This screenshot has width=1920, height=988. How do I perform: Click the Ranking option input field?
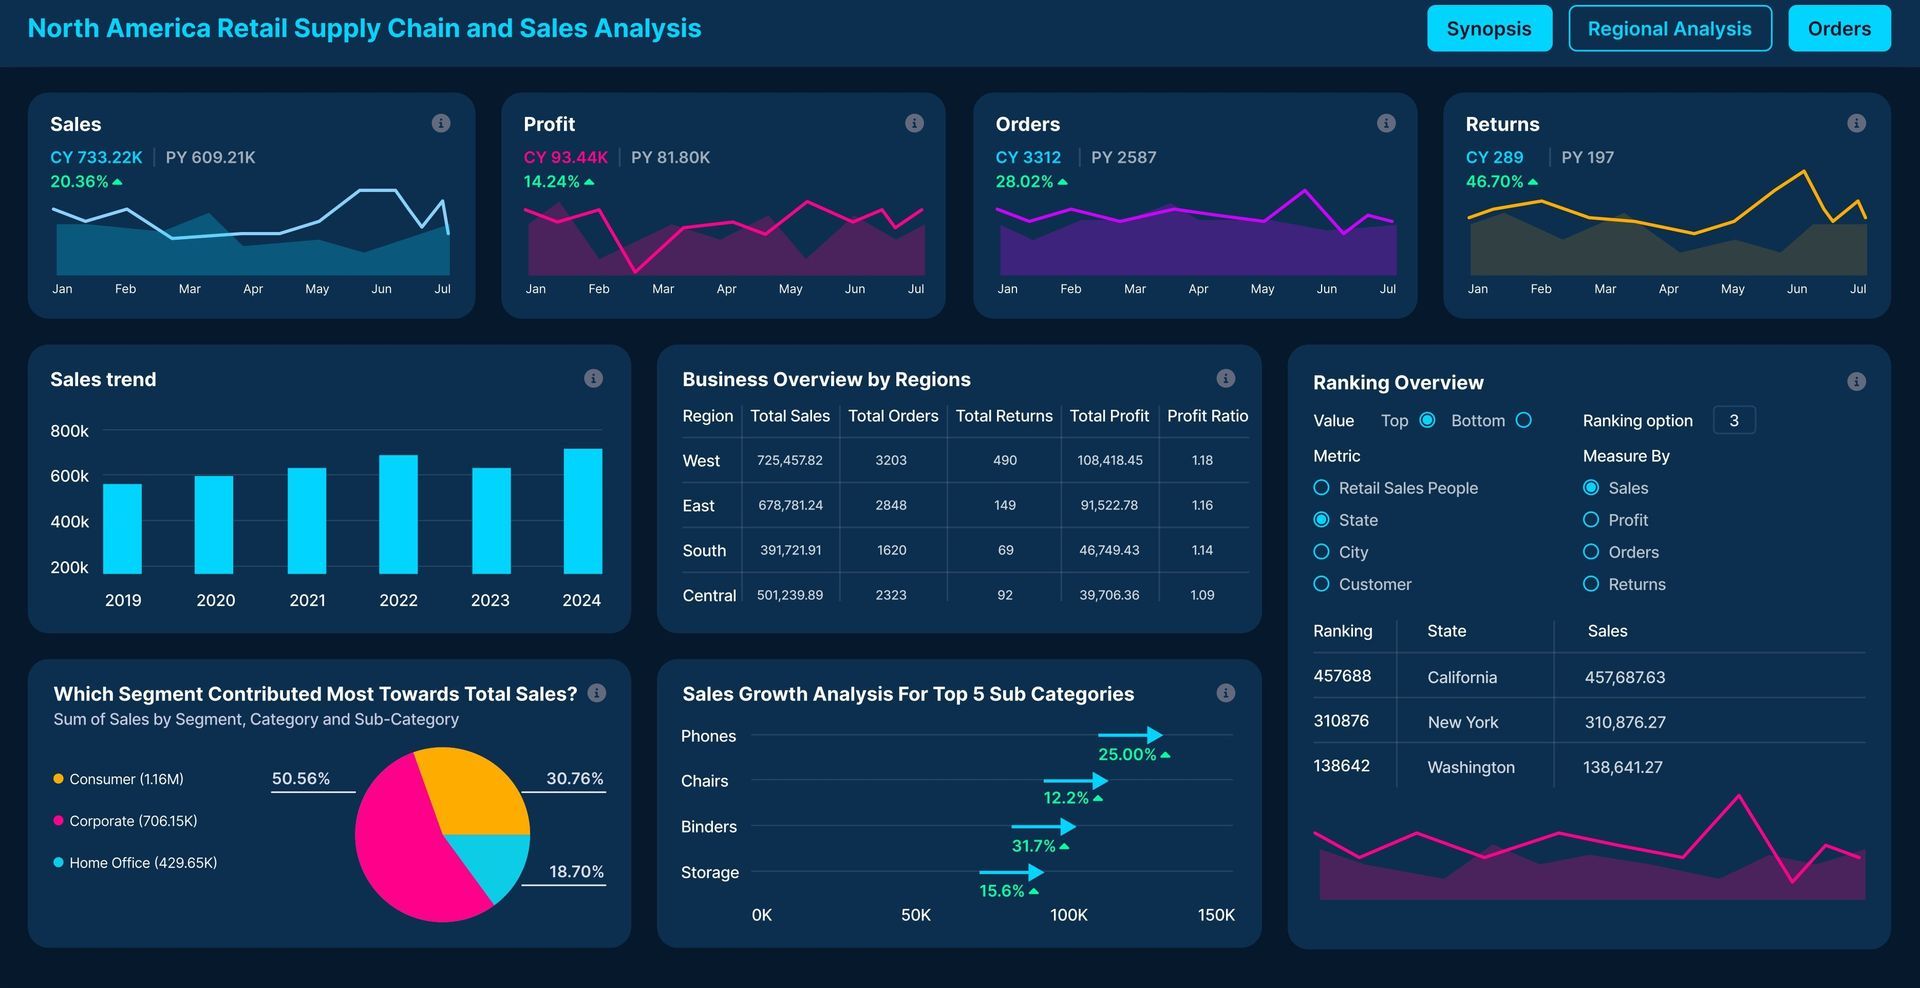pos(1734,420)
